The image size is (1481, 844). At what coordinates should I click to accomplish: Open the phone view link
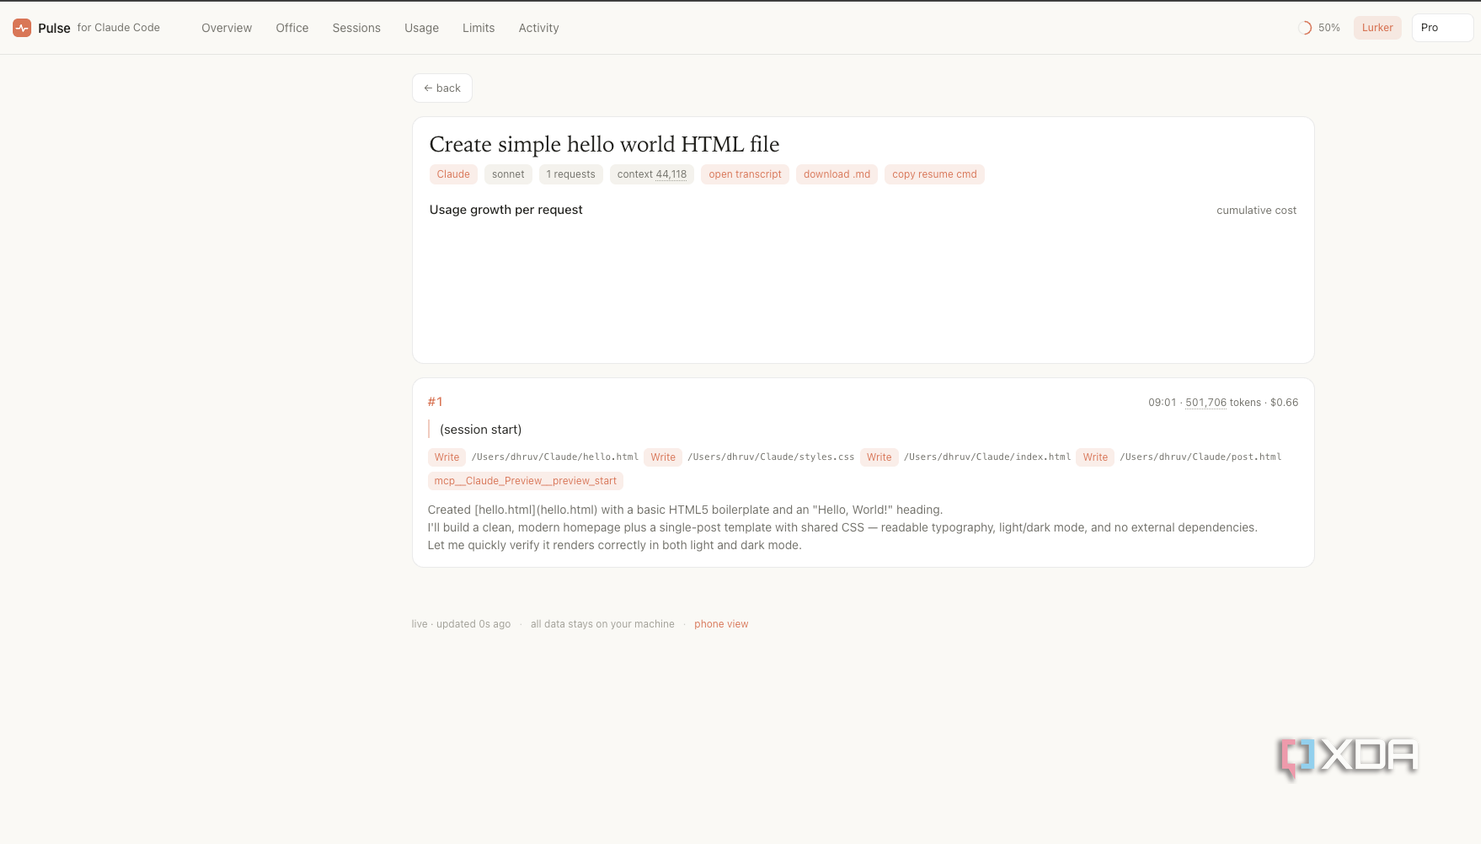pyautogui.click(x=721, y=624)
